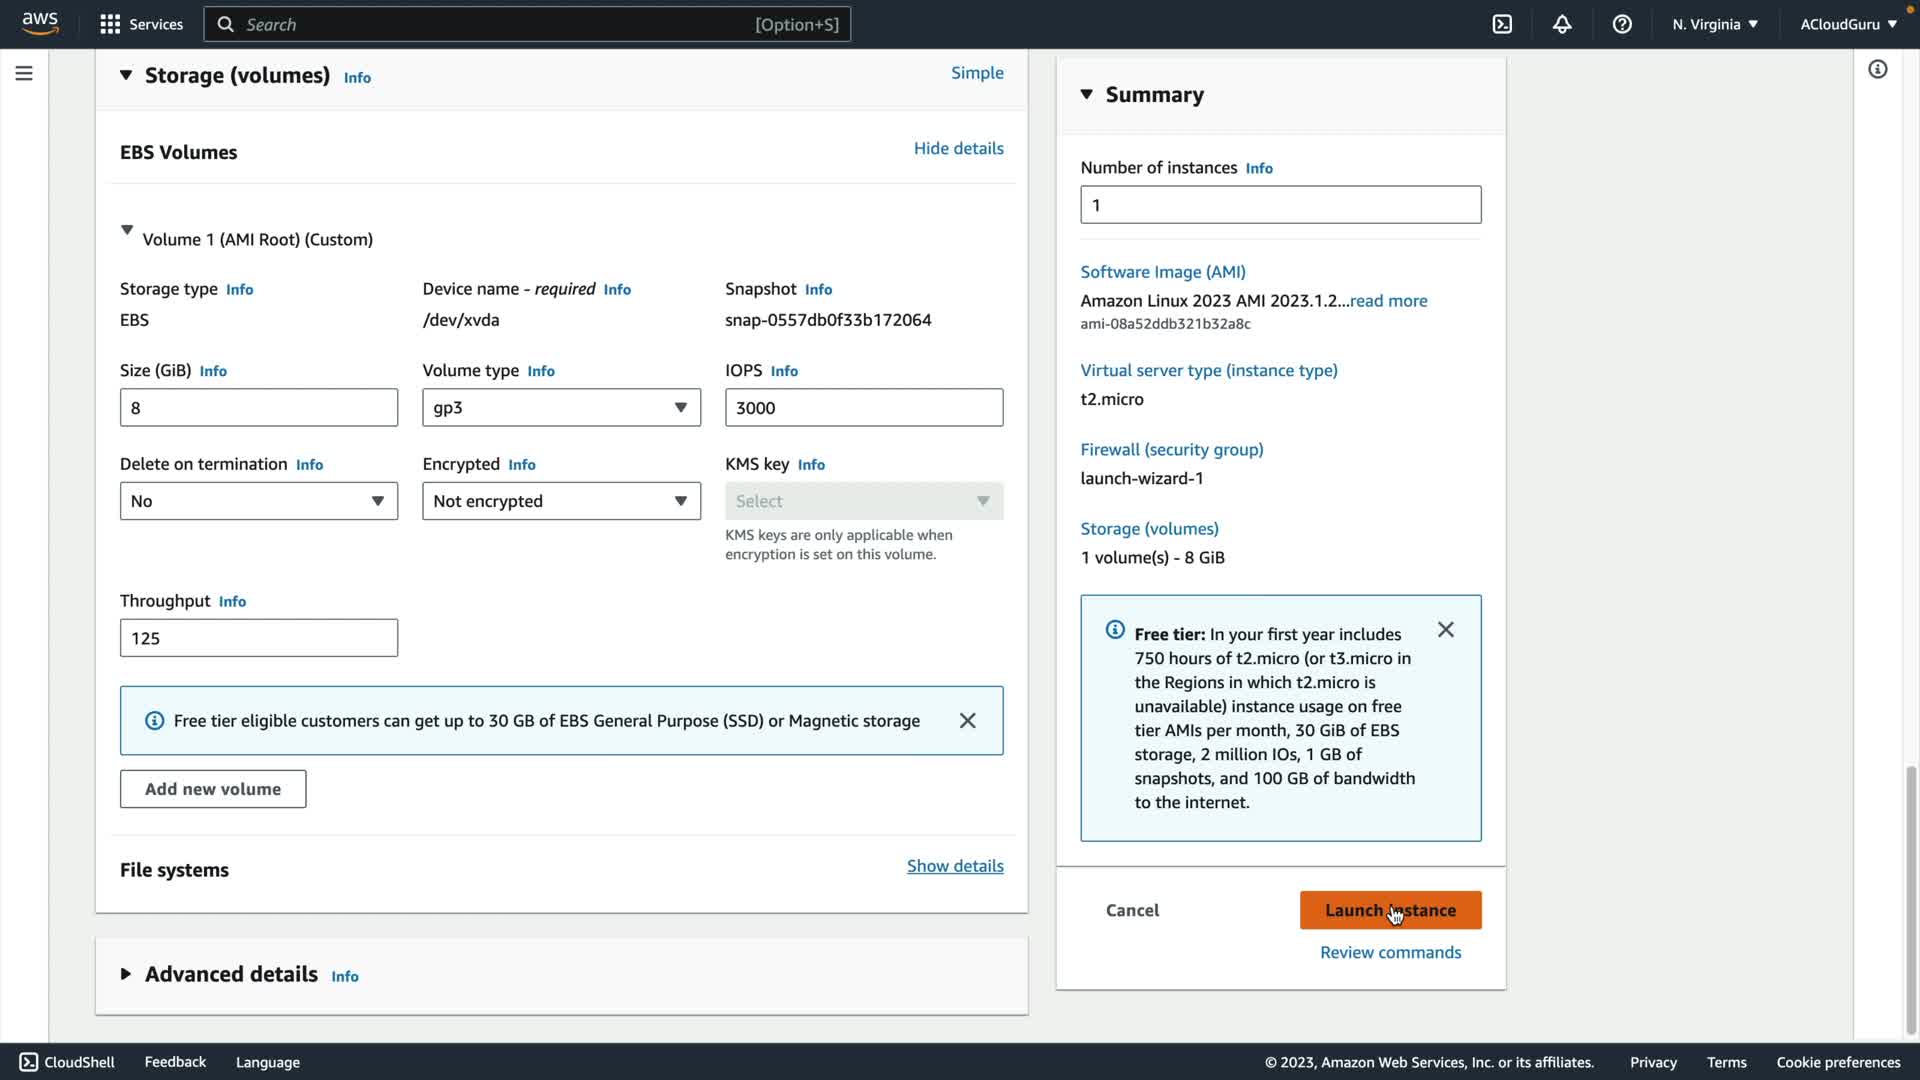This screenshot has width=1920, height=1080.
Task: Open the notifications bell icon
Action: (1562, 24)
